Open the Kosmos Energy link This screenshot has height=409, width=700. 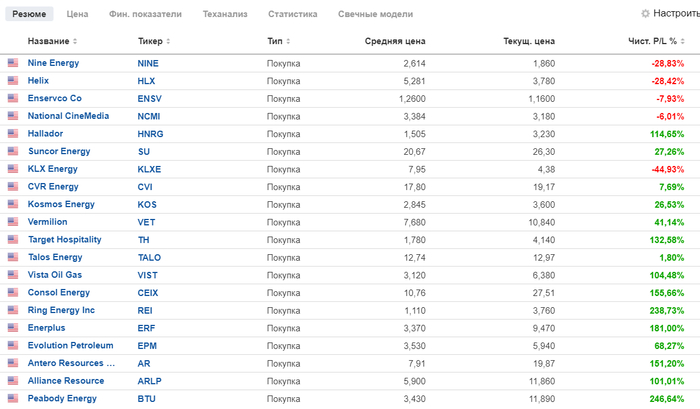pyautogui.click(x=61, y=204)
